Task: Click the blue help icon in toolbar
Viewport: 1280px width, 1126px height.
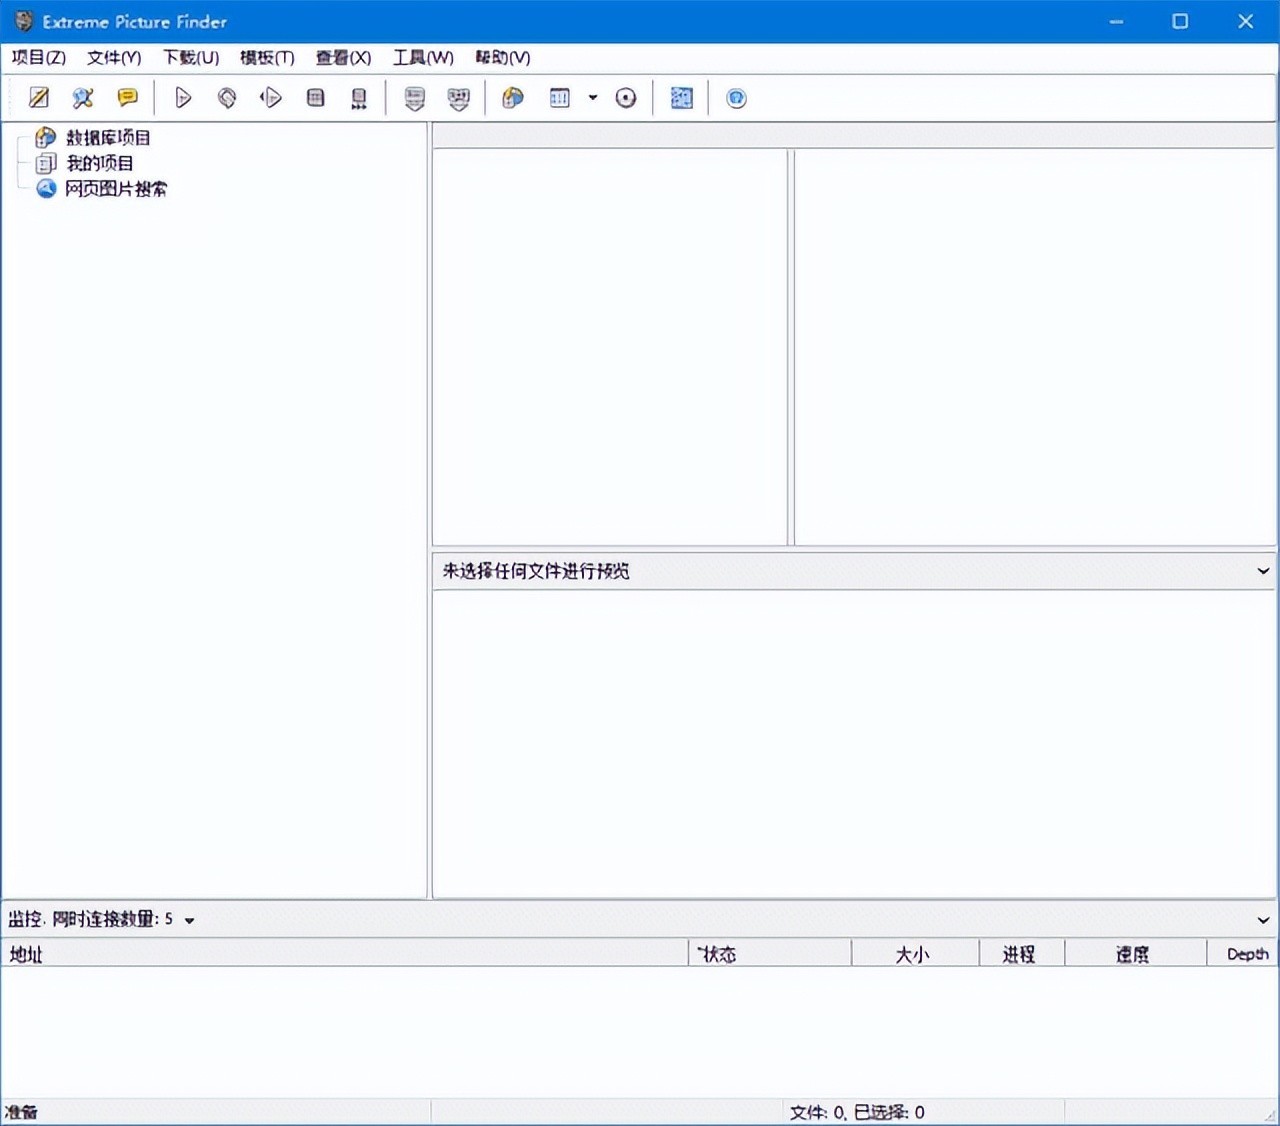Action: click(736, 98)
